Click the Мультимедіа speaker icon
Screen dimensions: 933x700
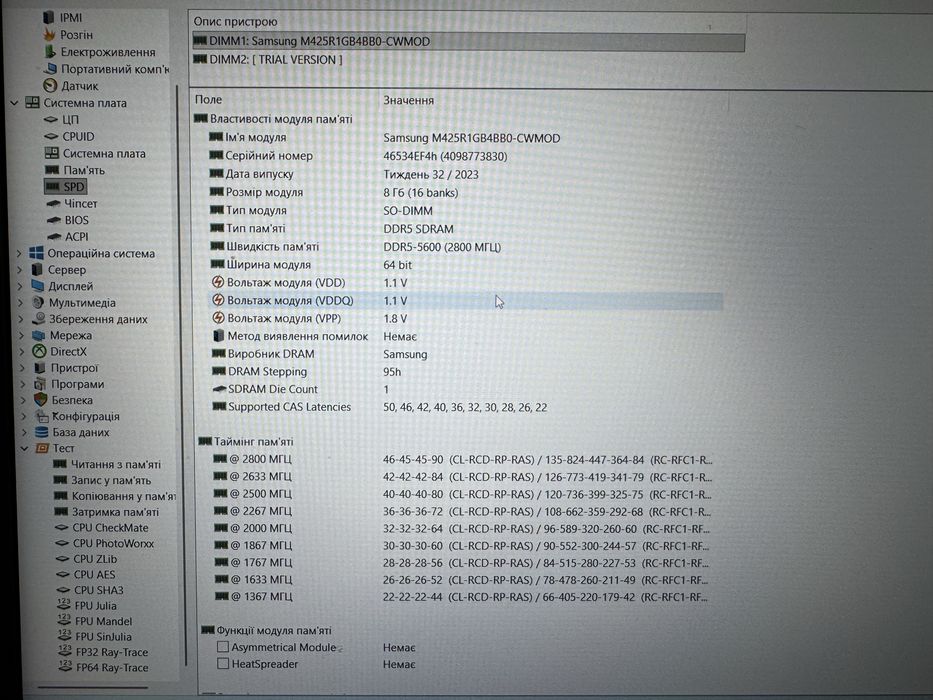point(38,302)
